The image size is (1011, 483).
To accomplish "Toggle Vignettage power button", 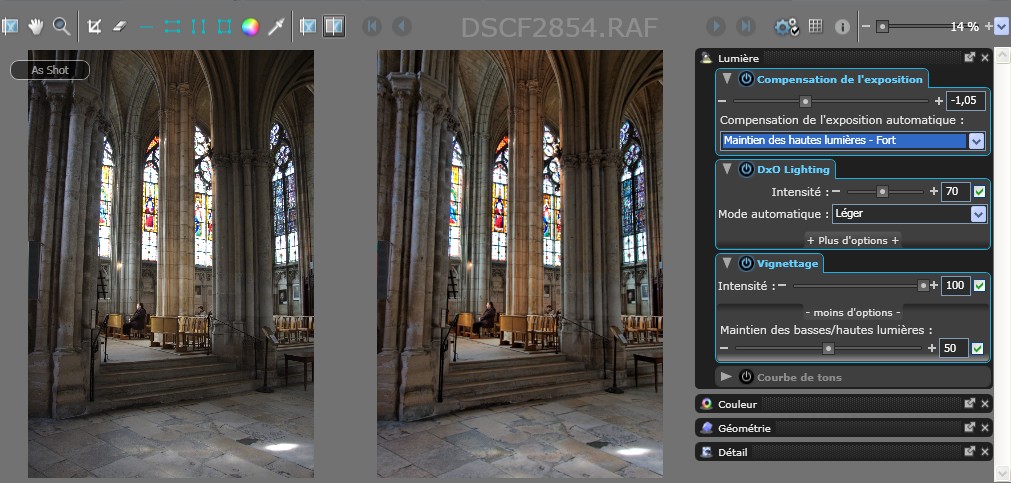I will pyautogui.click(x=746, y=263).
